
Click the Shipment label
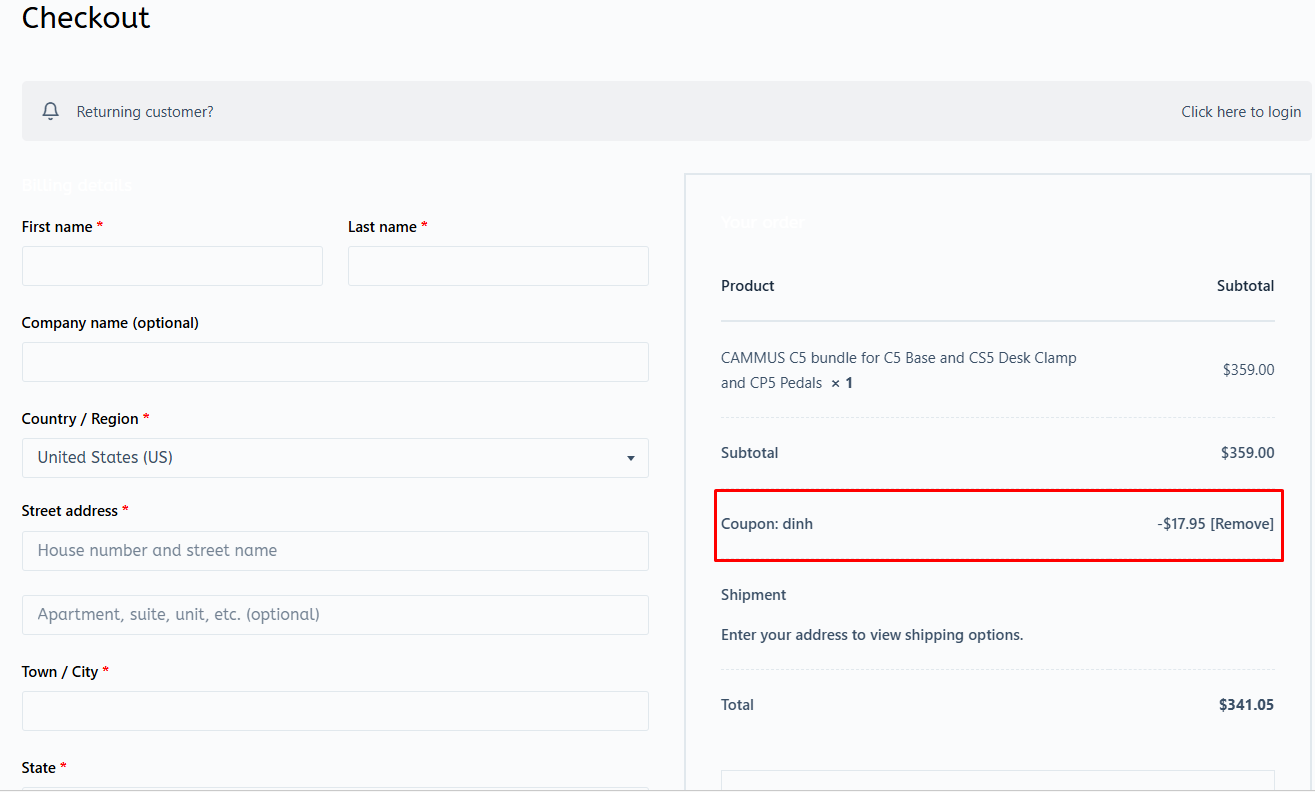[753, 595]
